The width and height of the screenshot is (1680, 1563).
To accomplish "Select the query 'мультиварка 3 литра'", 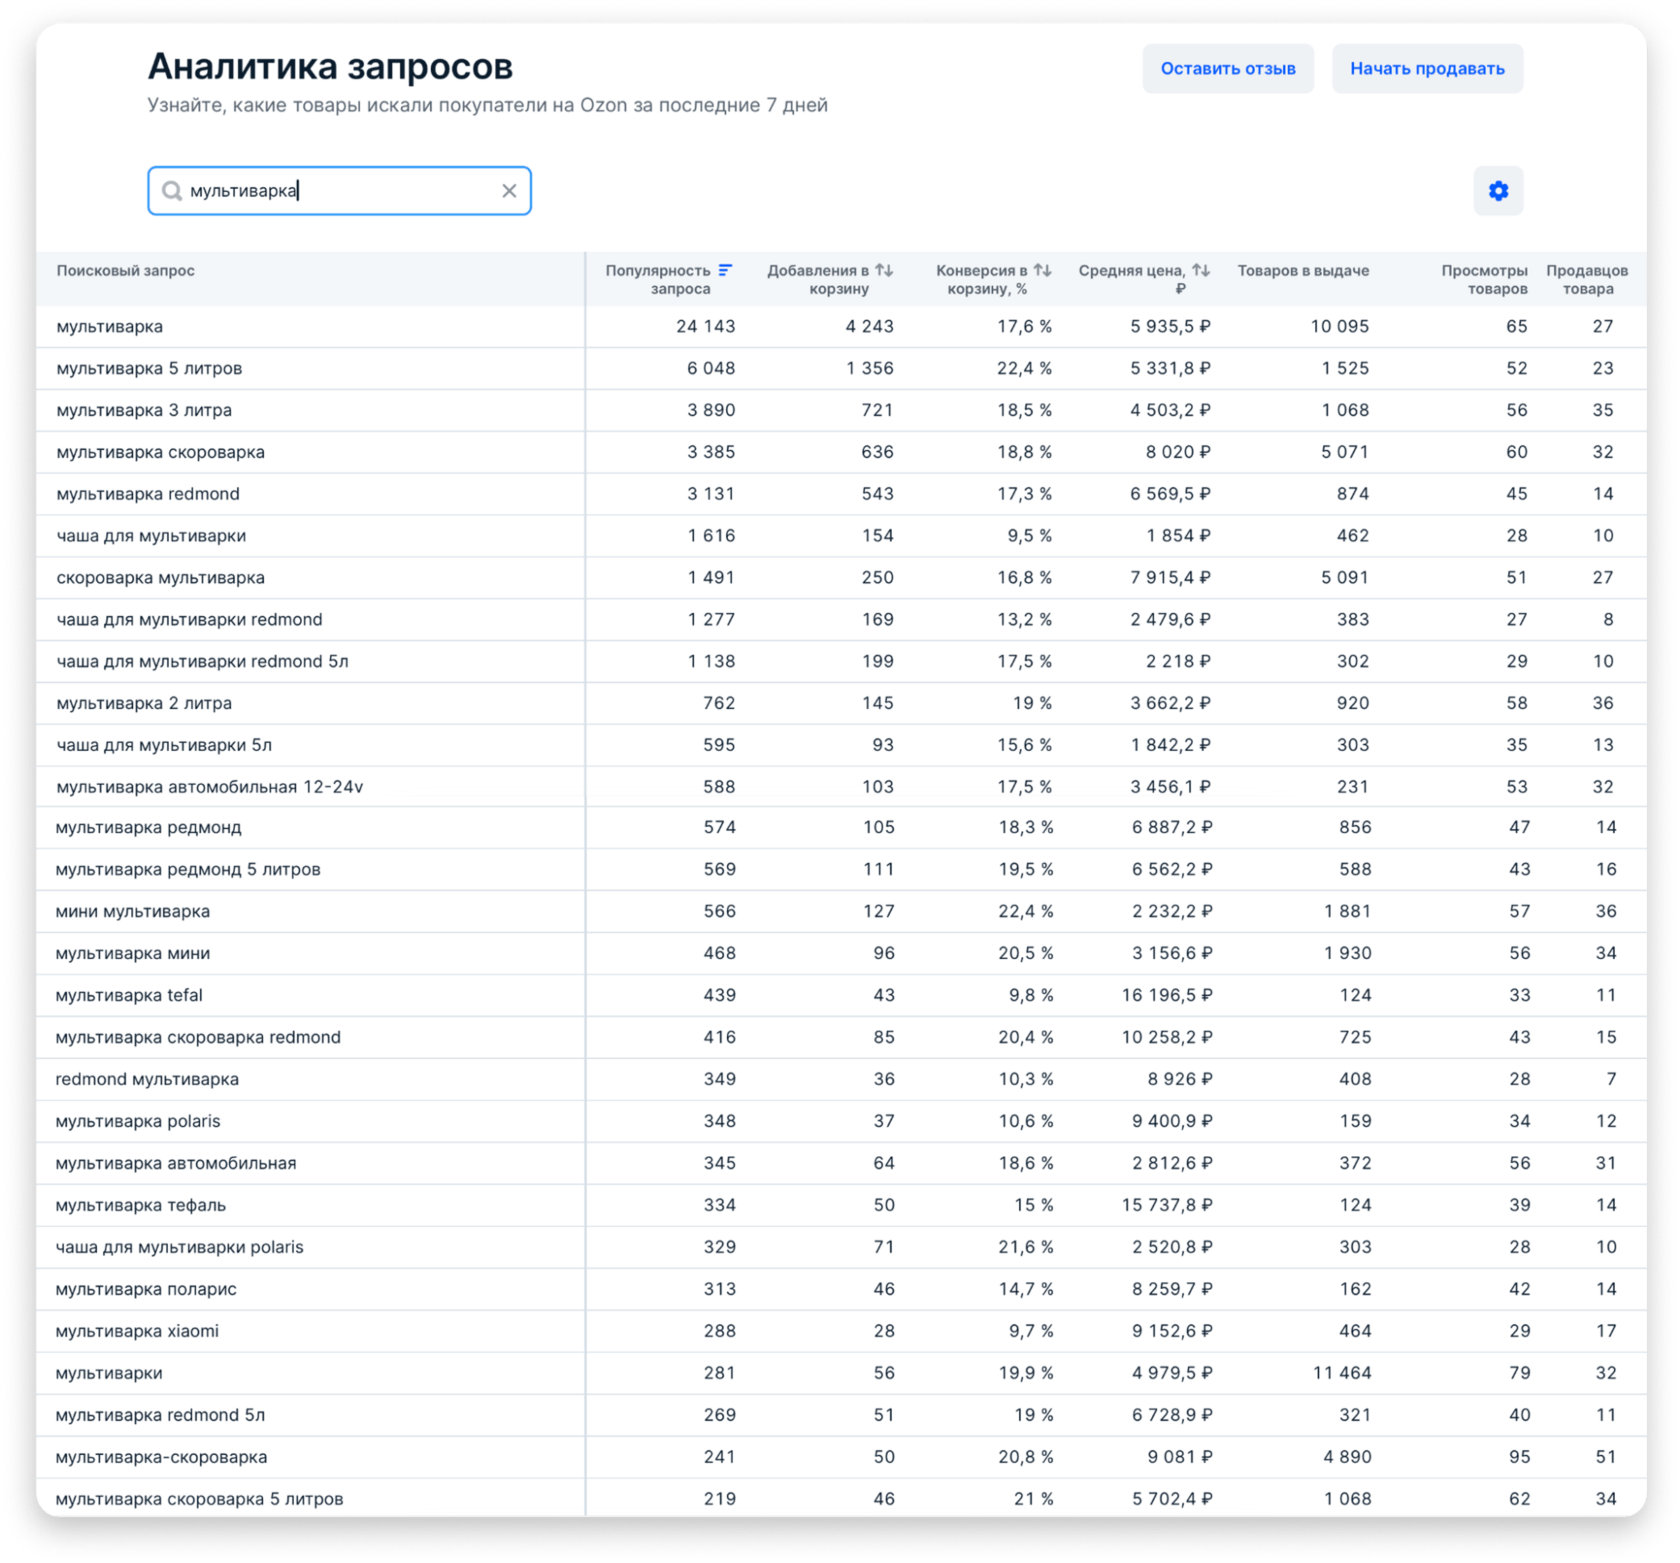I will (144, 410).
